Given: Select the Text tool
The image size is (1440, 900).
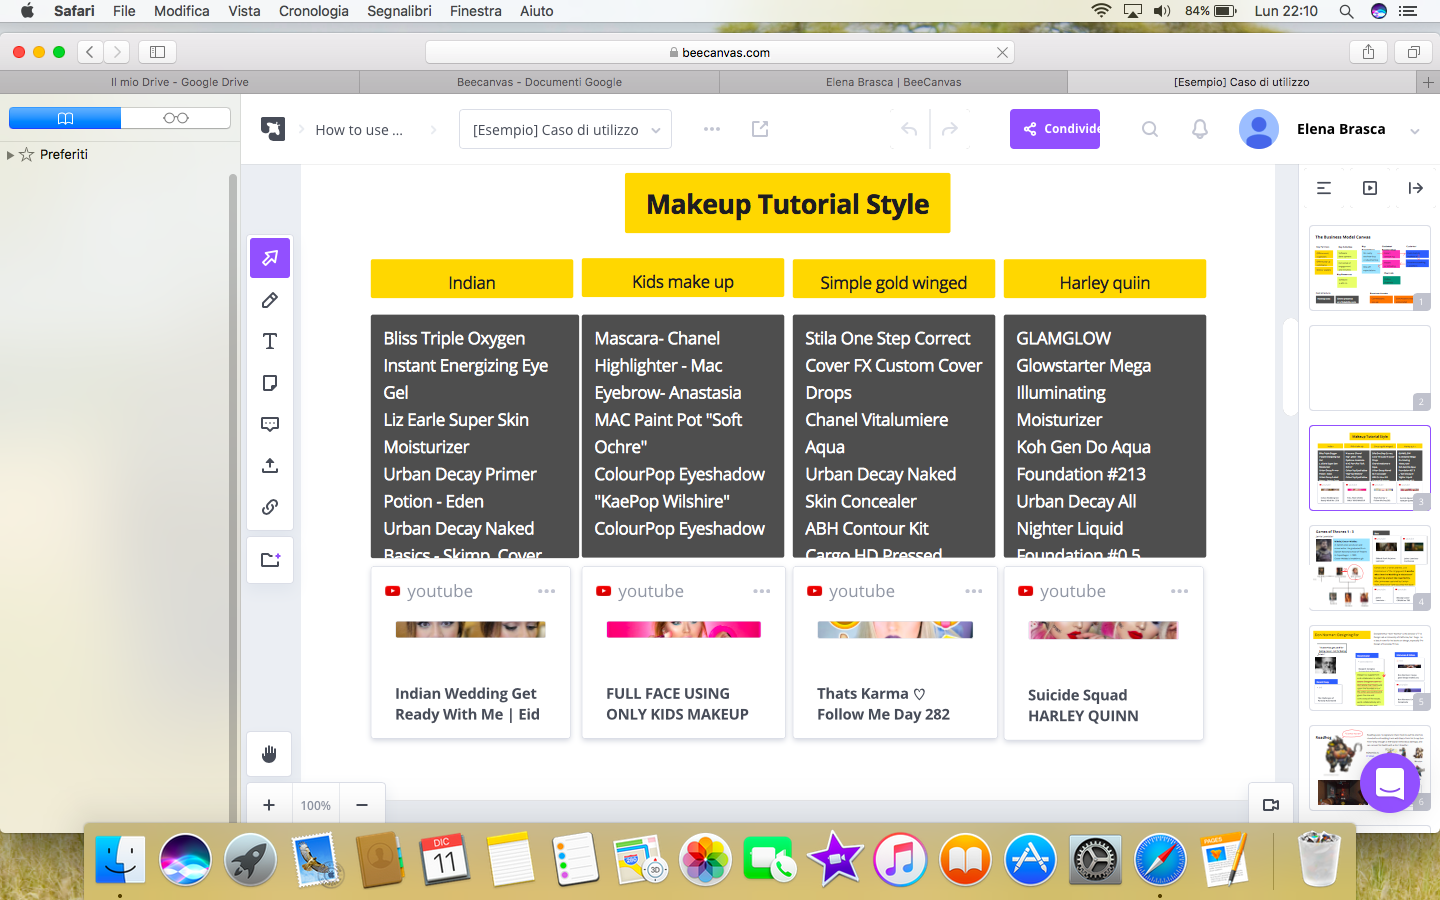Looking at the screenshot, I should pos(270,341).
